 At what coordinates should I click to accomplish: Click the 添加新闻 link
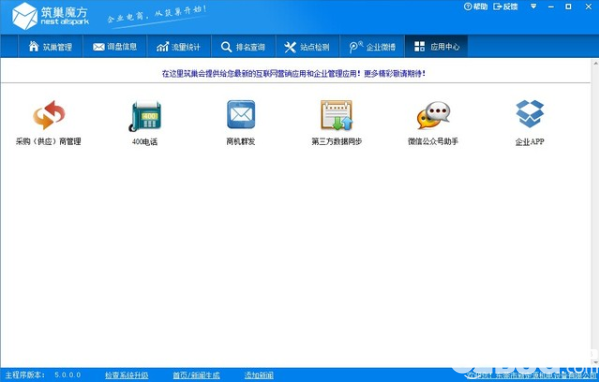coord(259,375)
